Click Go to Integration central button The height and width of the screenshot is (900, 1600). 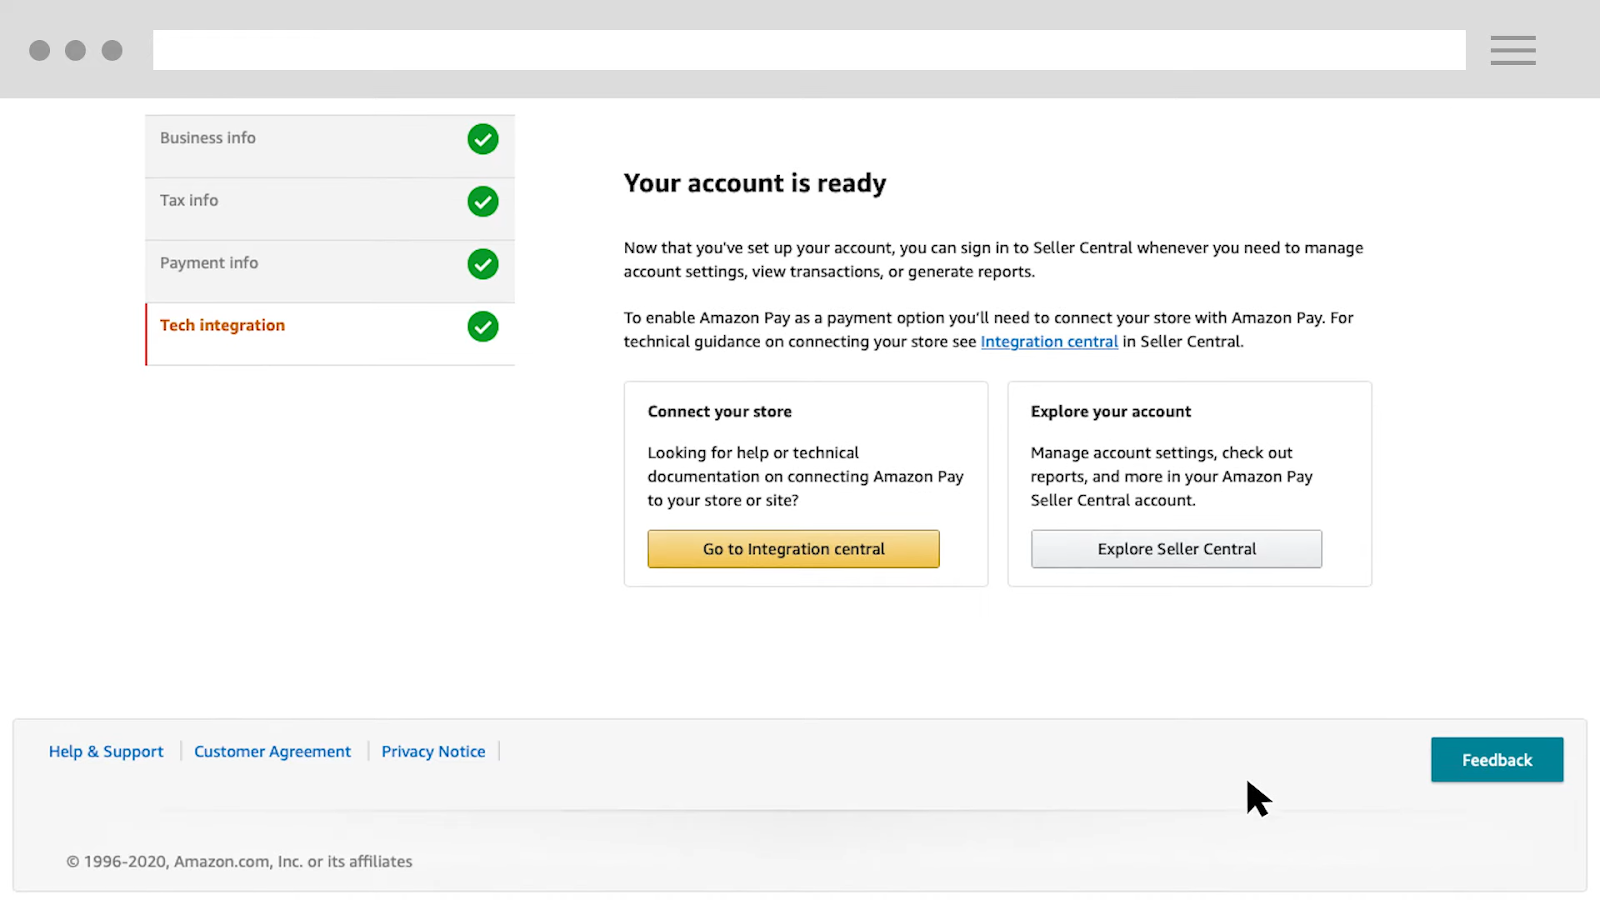794,549
